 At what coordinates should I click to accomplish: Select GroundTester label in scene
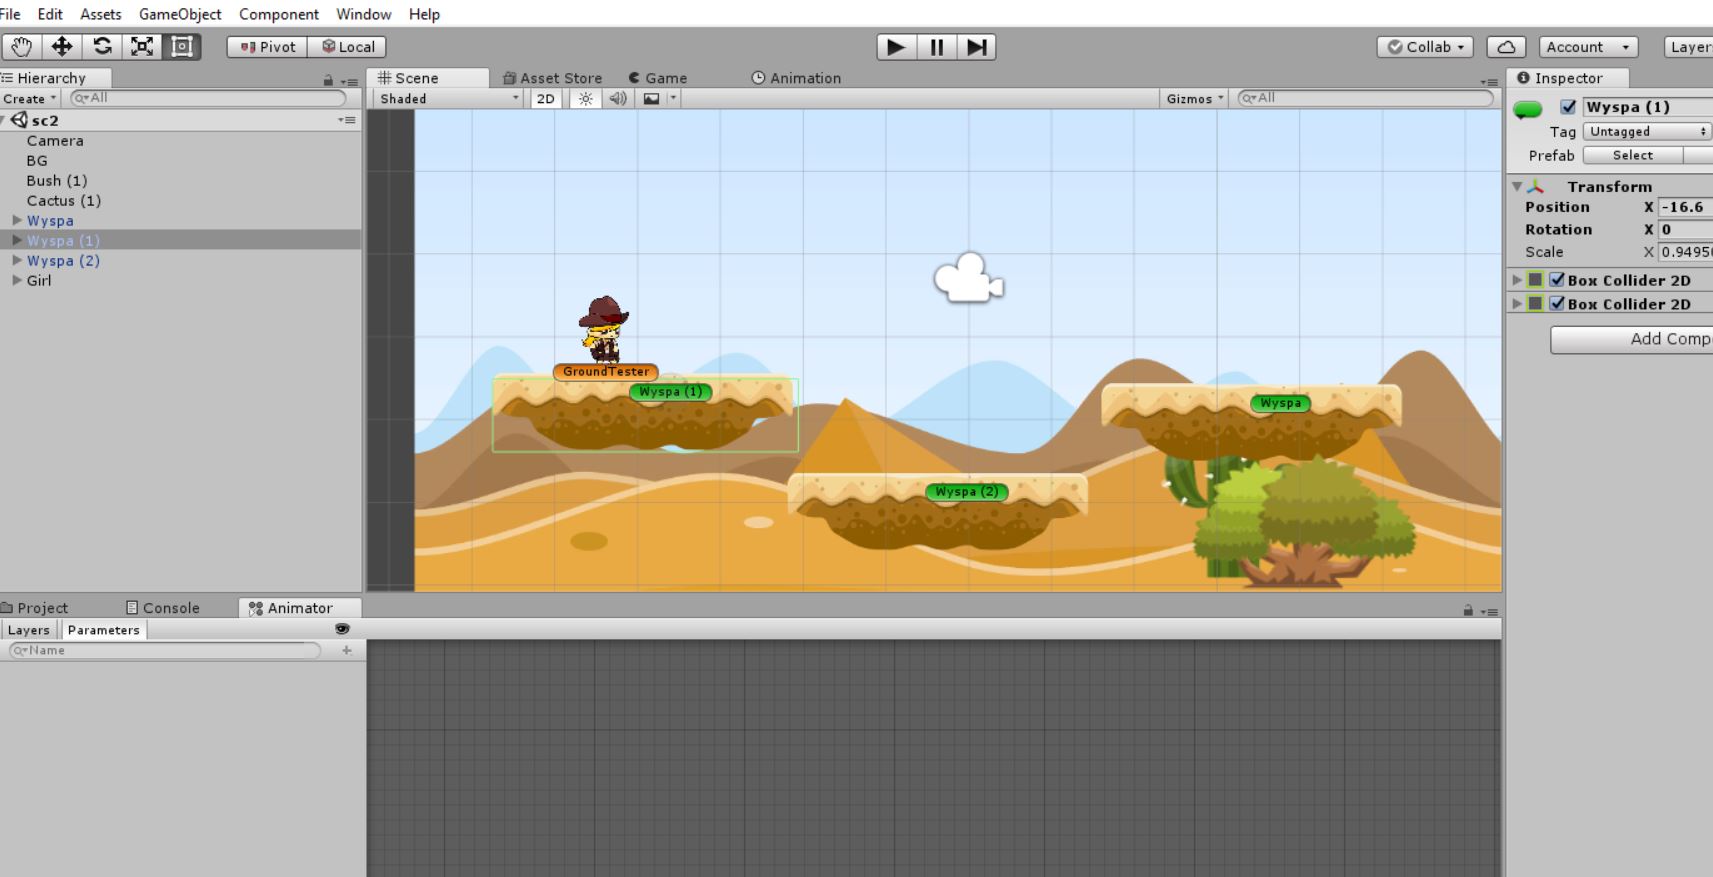pyautogui.click(x=605, y=371)
